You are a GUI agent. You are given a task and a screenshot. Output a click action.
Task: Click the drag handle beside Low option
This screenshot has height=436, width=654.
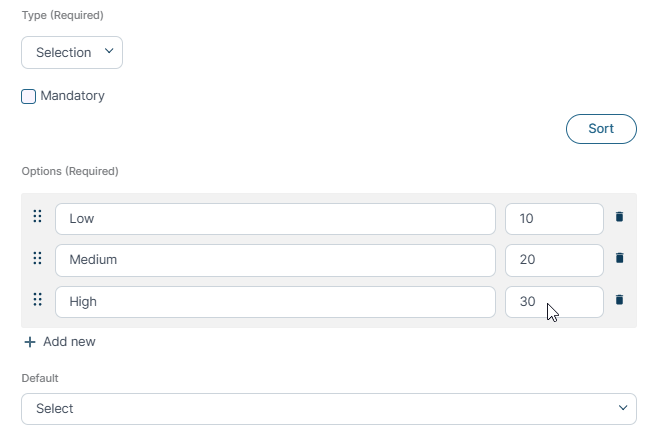37,216
